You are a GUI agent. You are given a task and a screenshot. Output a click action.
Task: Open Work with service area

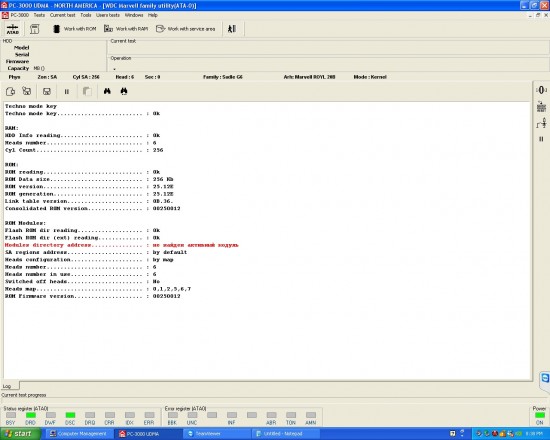[186, 29]
